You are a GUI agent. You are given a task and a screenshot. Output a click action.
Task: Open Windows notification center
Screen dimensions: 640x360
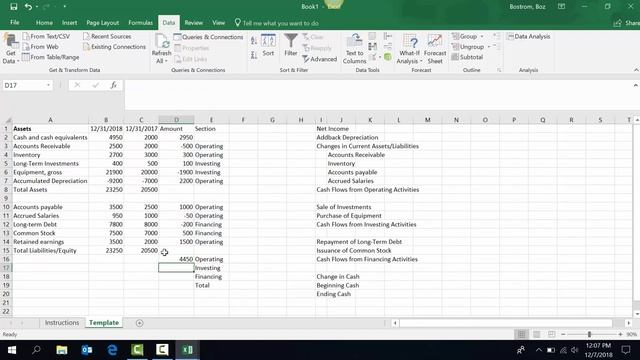pos(626,350)
